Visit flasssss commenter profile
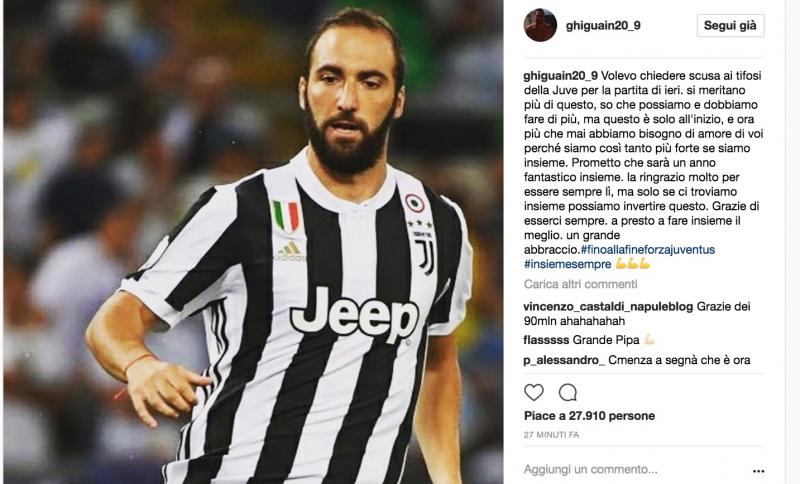This screenshot has width=800, height=484. [x=546, y=340]
